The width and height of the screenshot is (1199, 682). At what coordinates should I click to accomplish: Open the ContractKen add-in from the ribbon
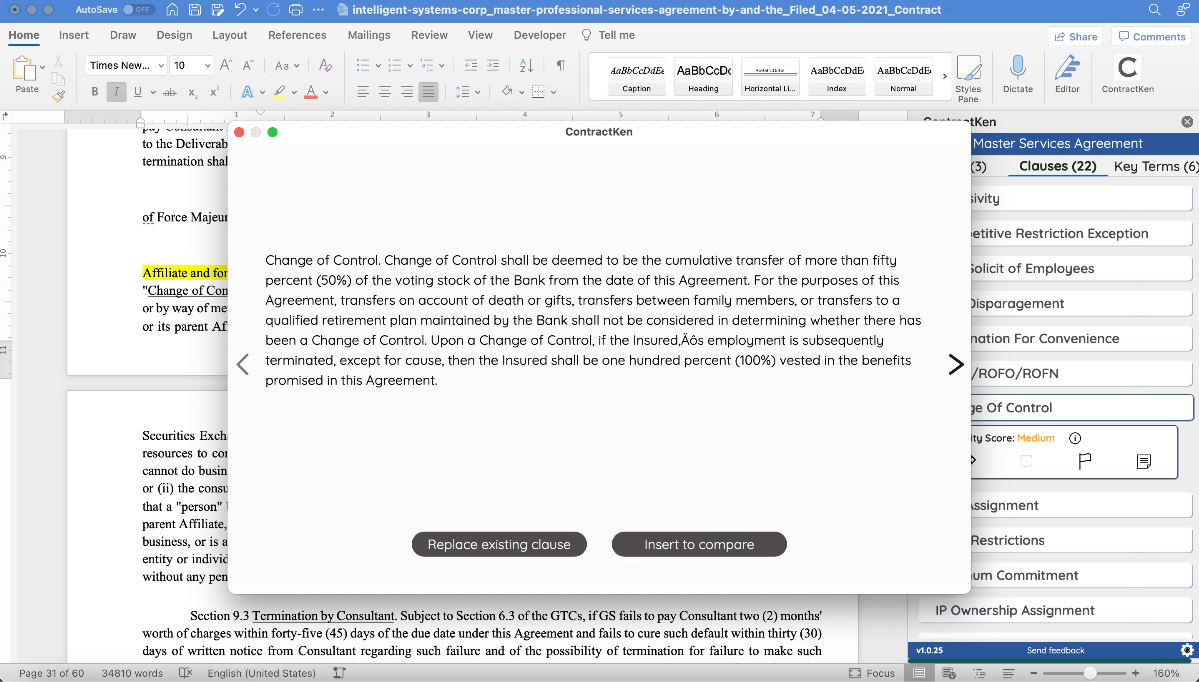[1127, 78]
